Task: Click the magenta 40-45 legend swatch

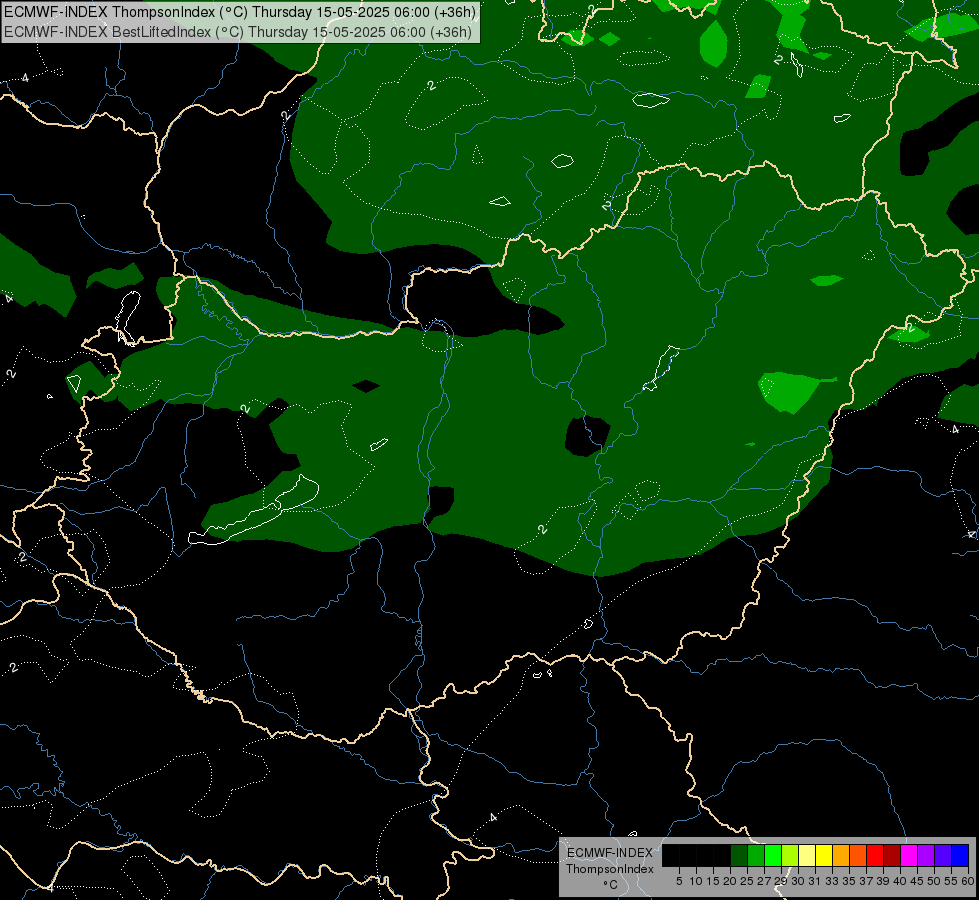Action: (x=909, y=855)
